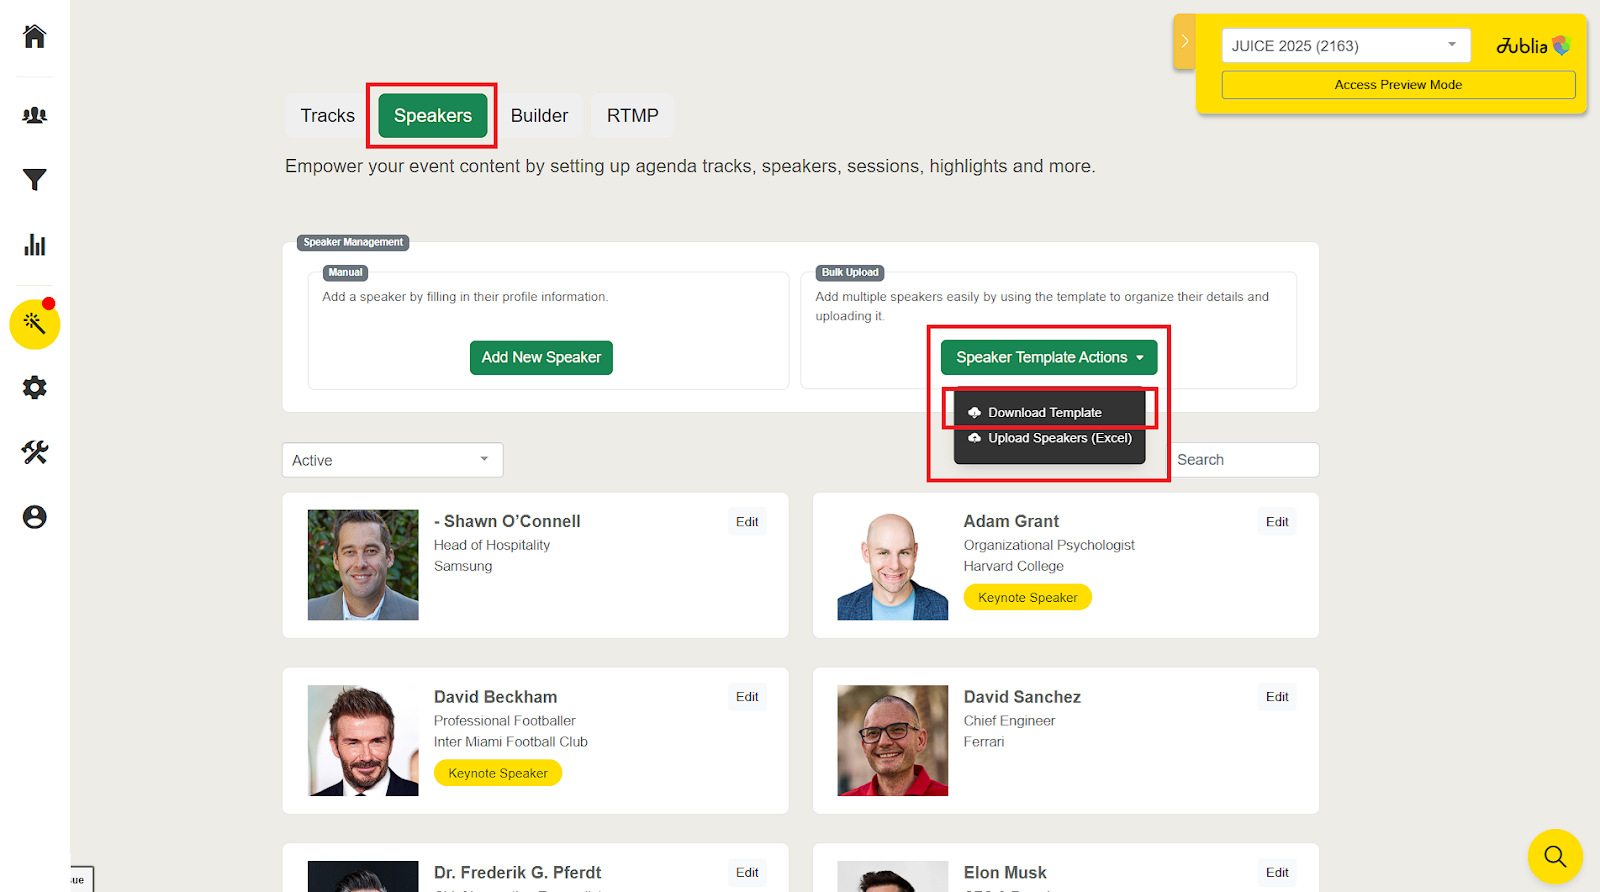Click the Elon Musk name
This screenshot has width=1600, height=892.
(1005, 873)
